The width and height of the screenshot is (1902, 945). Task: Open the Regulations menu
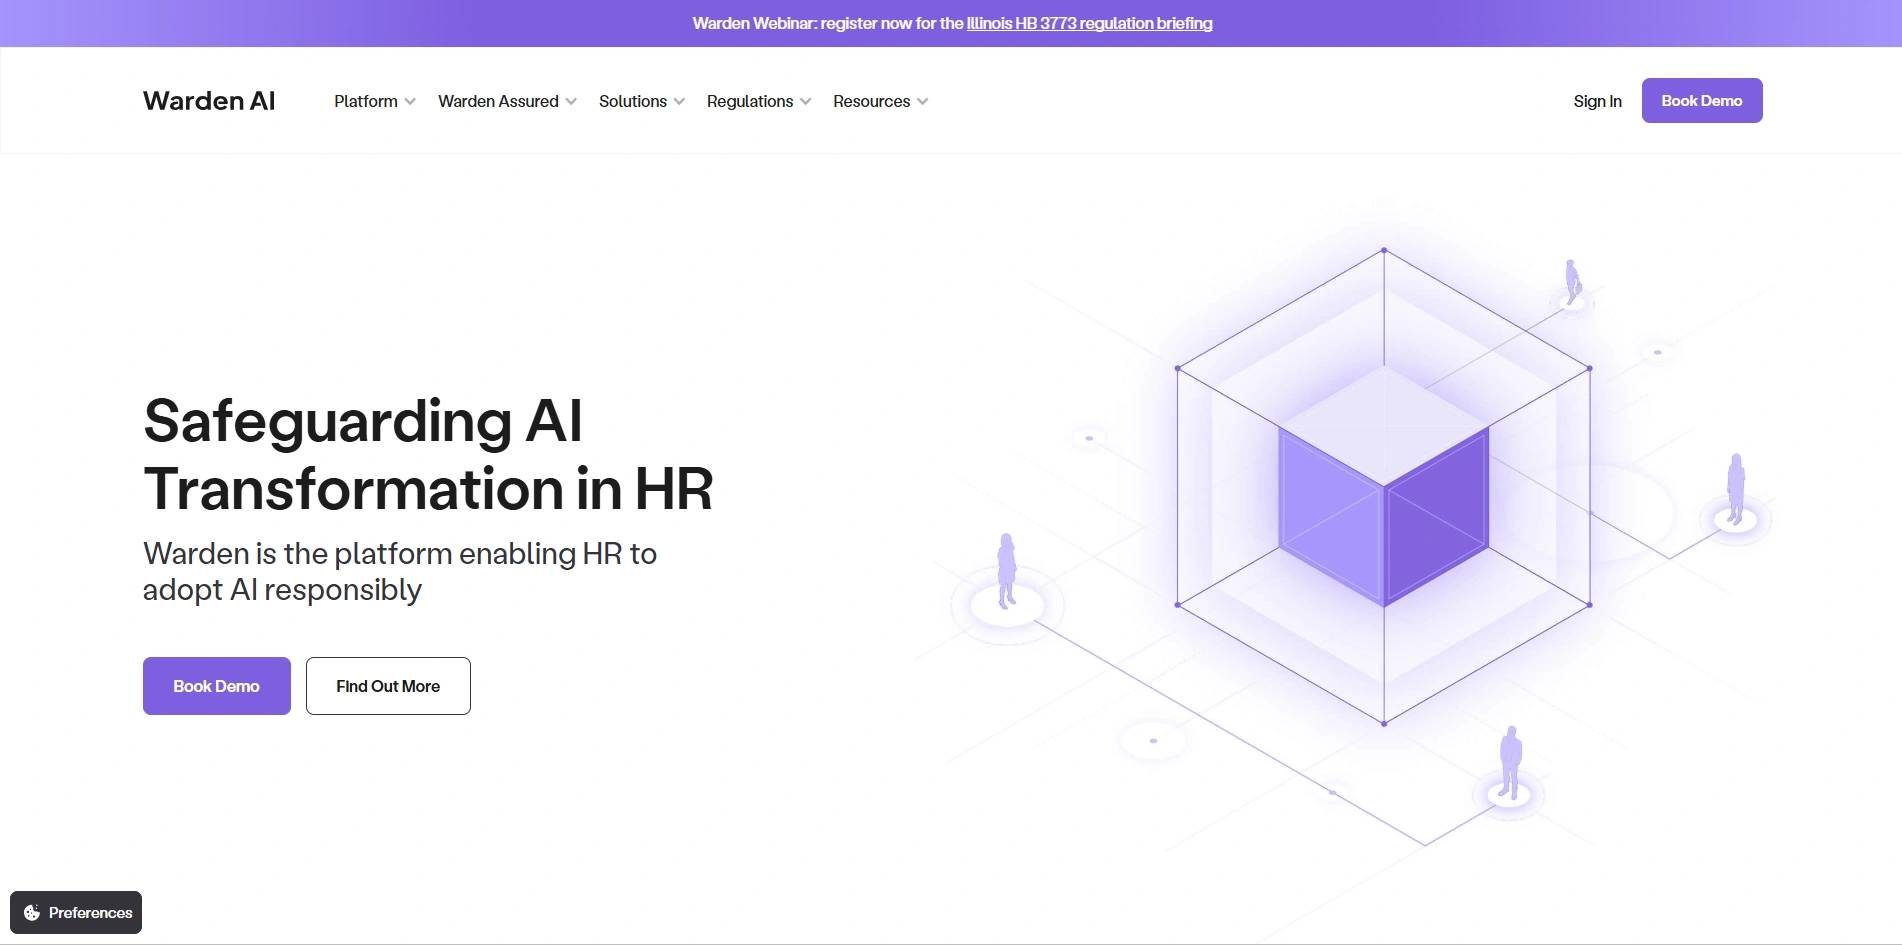[759, 101]
